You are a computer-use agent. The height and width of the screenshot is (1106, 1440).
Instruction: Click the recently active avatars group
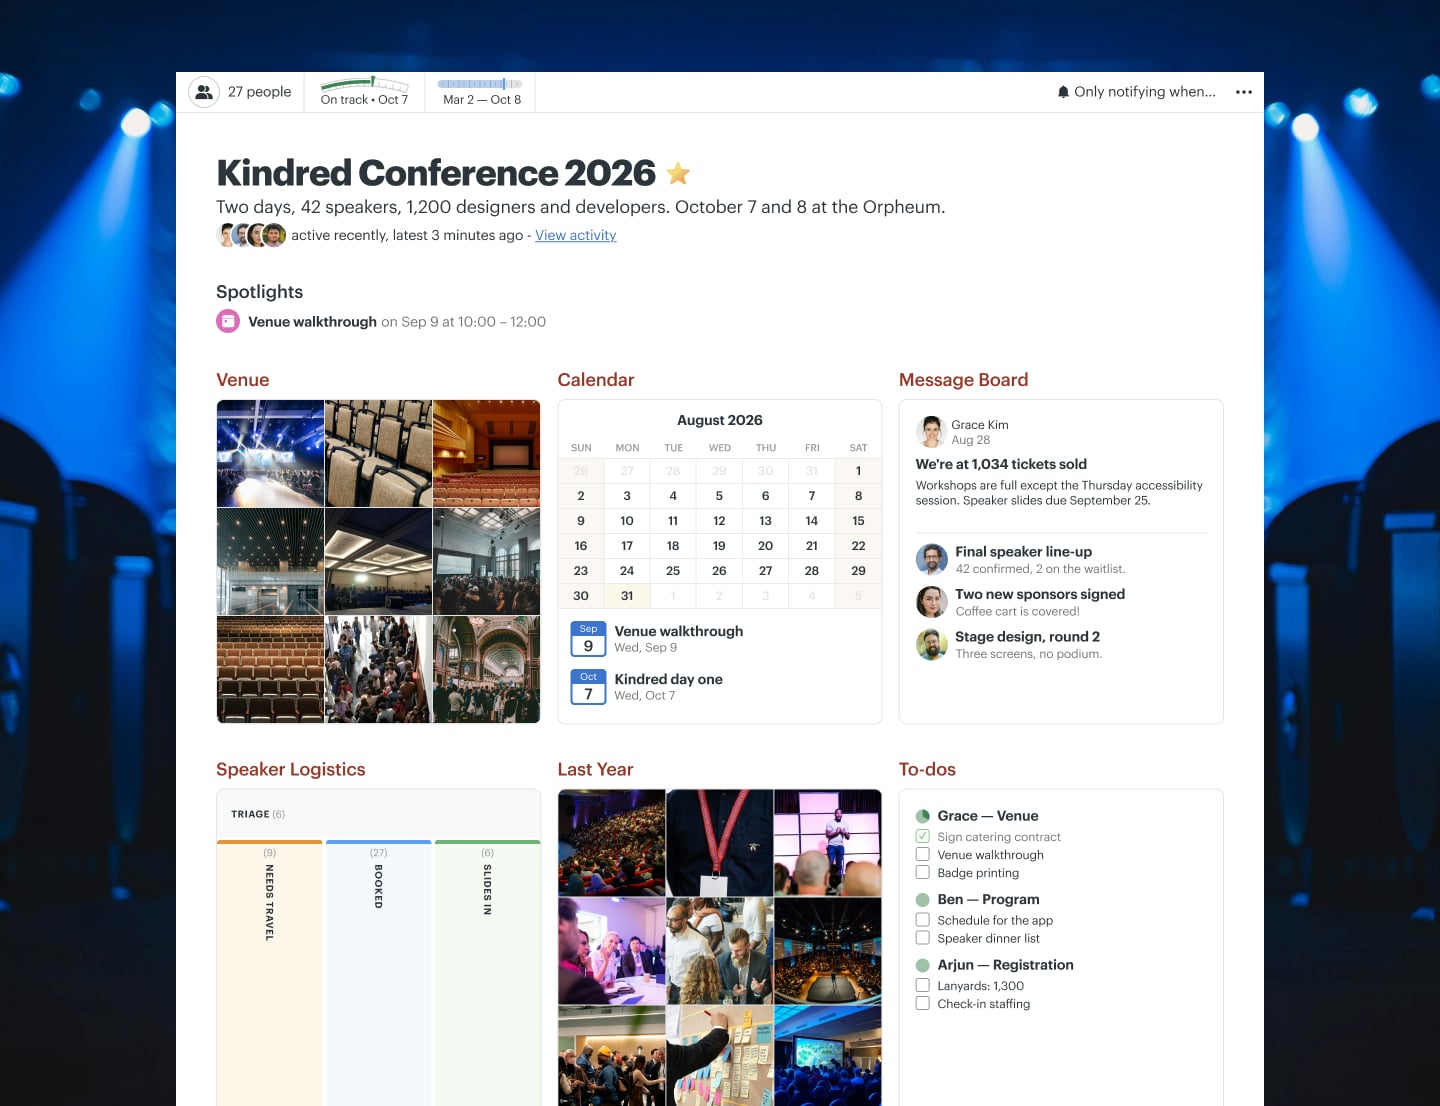(252, 235)
